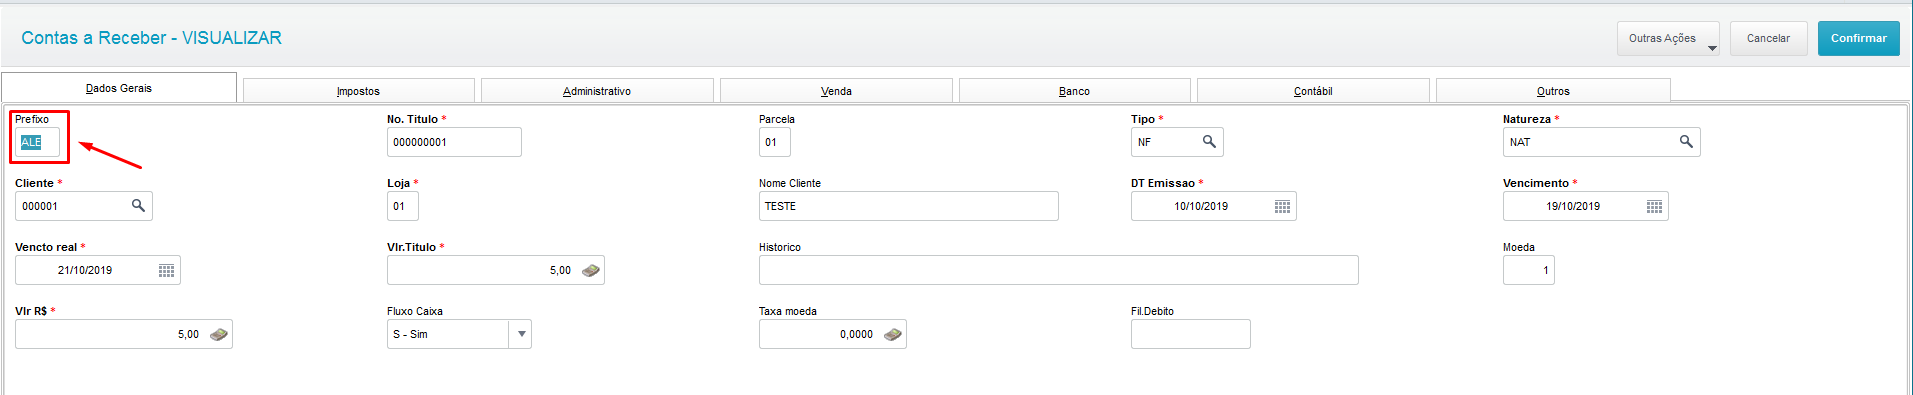Screen dimensions: 1913x395
Task: Open the DT Emissao calendar icon
Action: [x=1282, y=206]
